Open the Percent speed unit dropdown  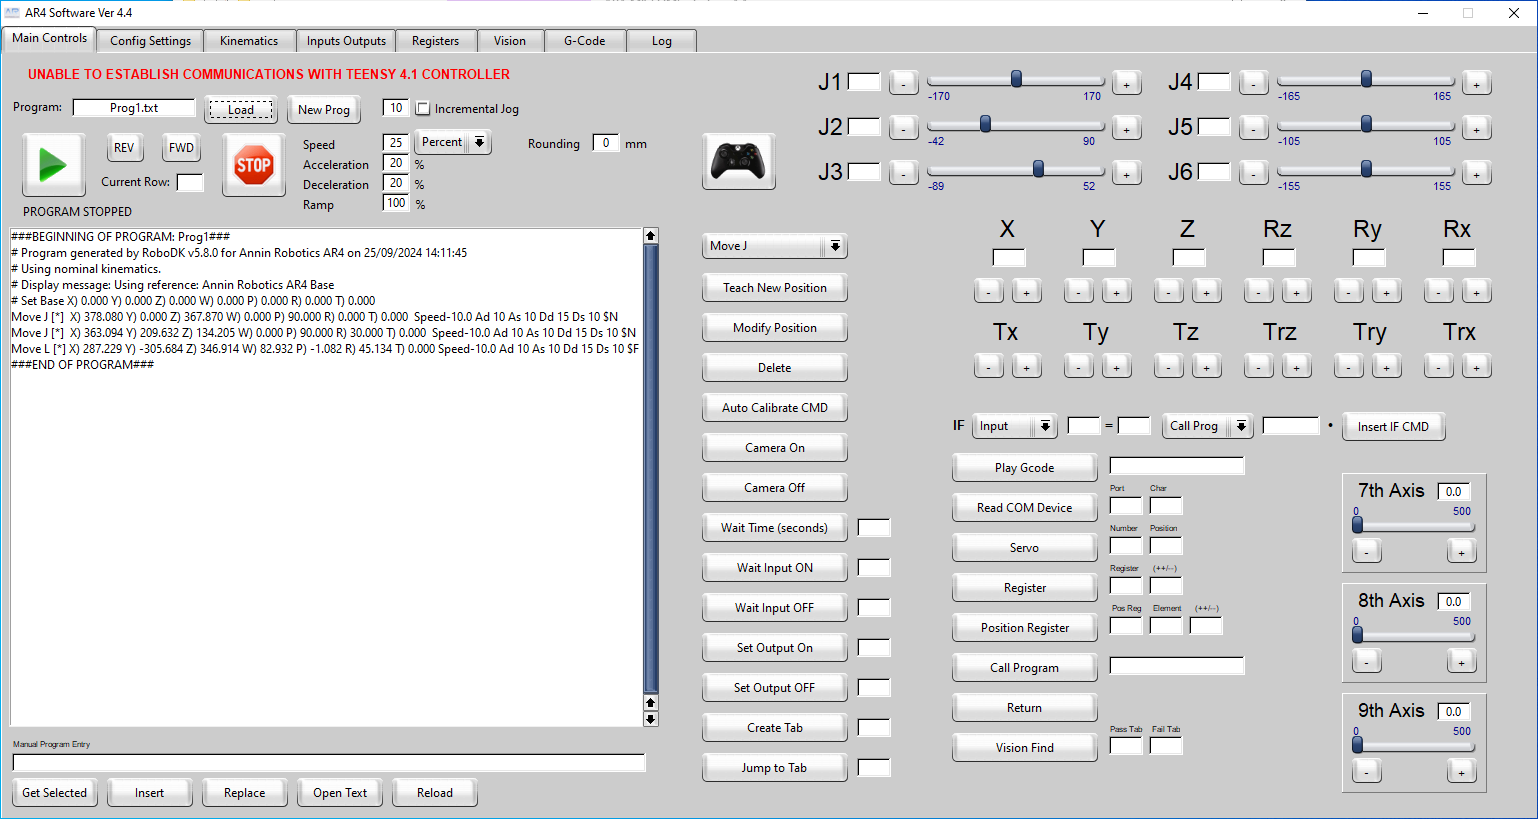453,143
